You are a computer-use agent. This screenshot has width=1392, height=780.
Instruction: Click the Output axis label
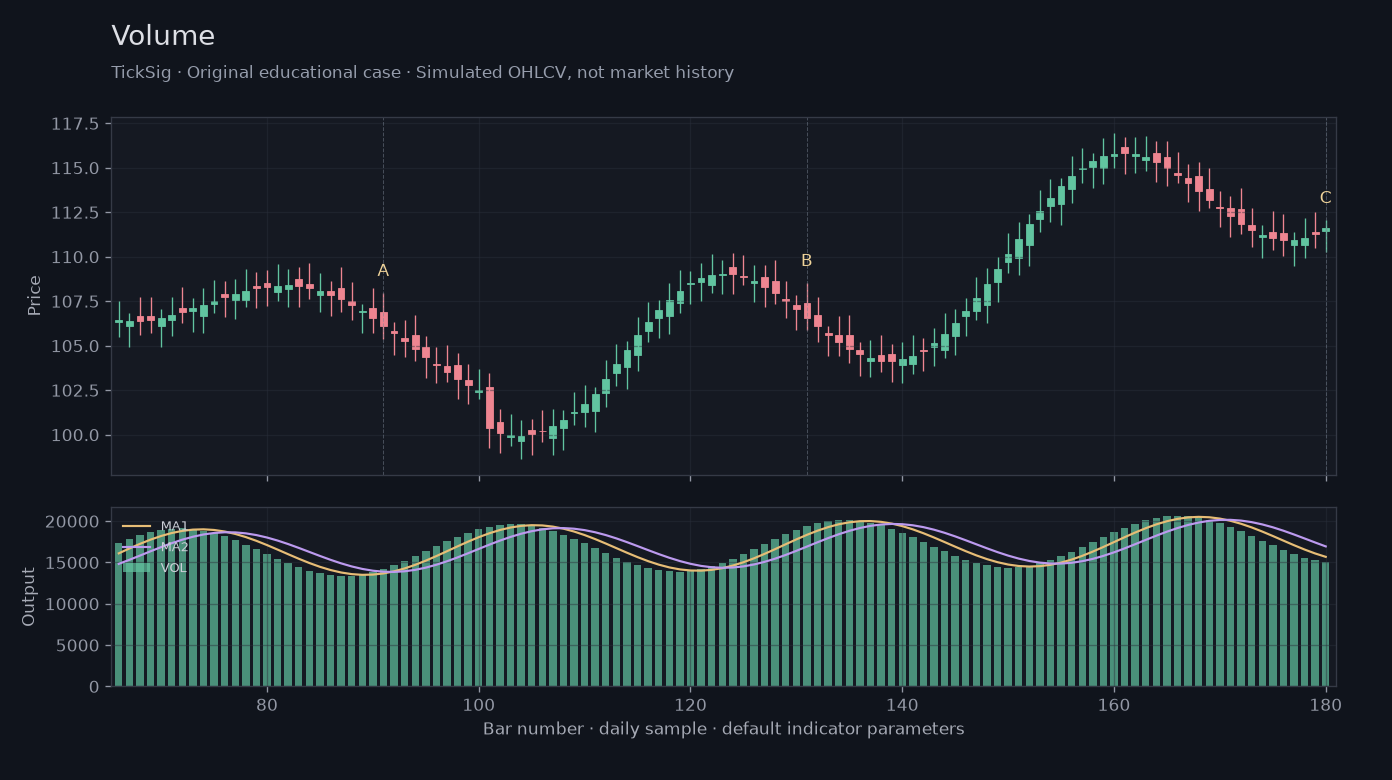(29, 597)
